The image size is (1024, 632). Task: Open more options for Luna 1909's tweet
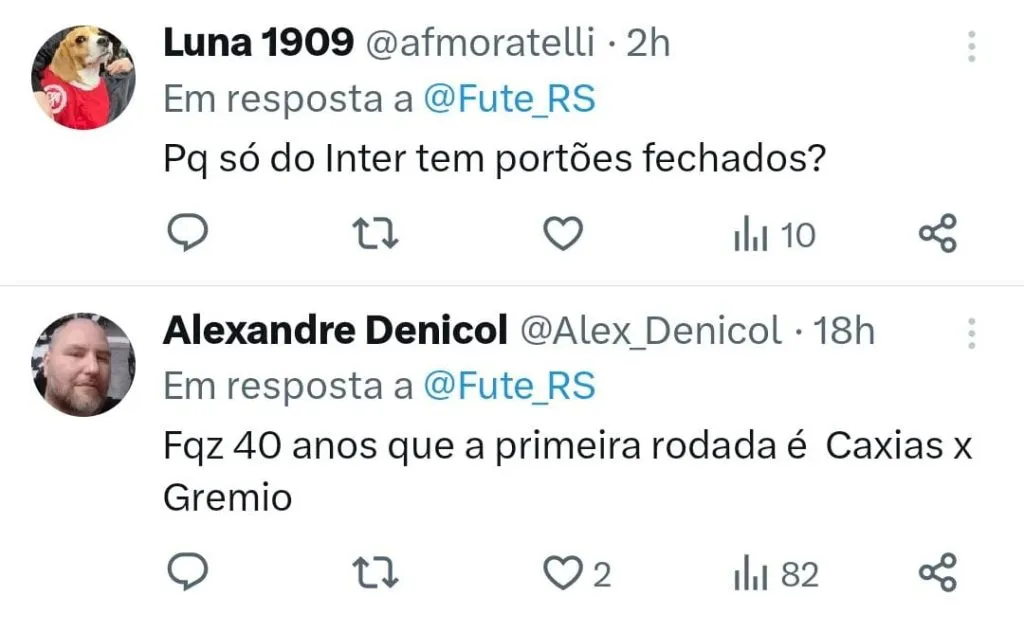point(970,47)
